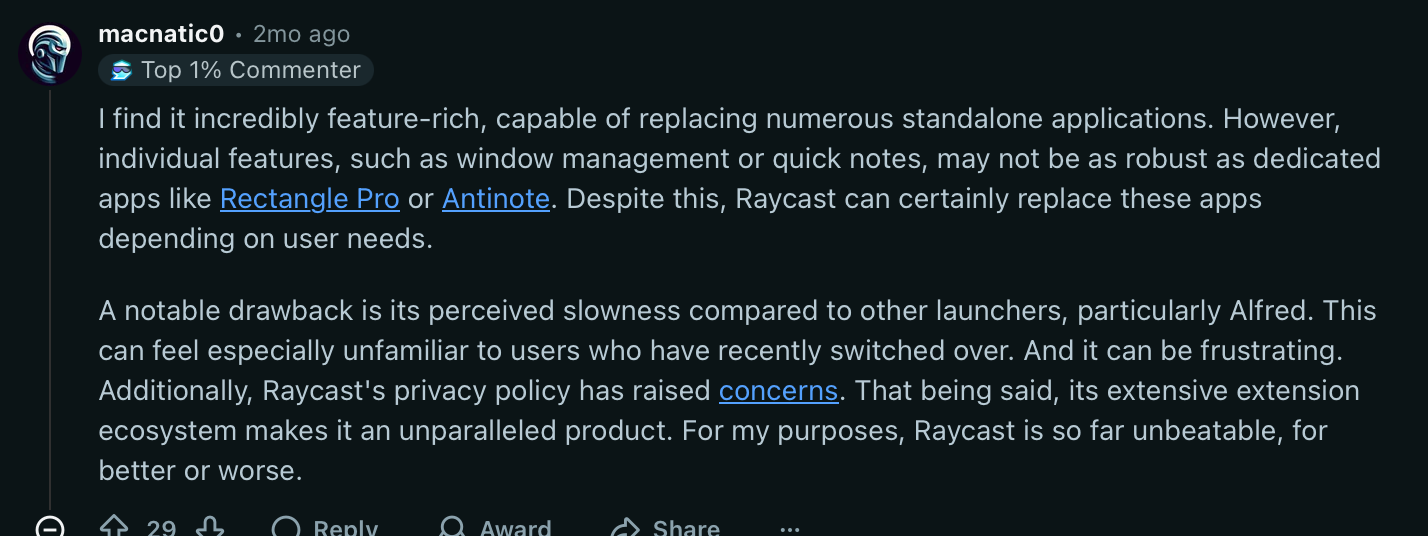Downvote the macnatic0 comment

[210, 527]
